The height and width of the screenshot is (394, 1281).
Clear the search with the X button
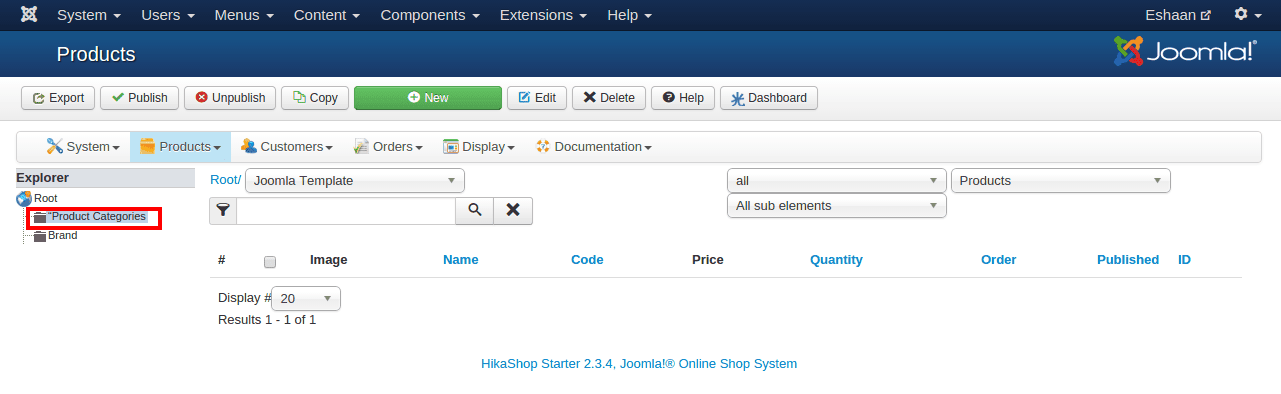513,210
